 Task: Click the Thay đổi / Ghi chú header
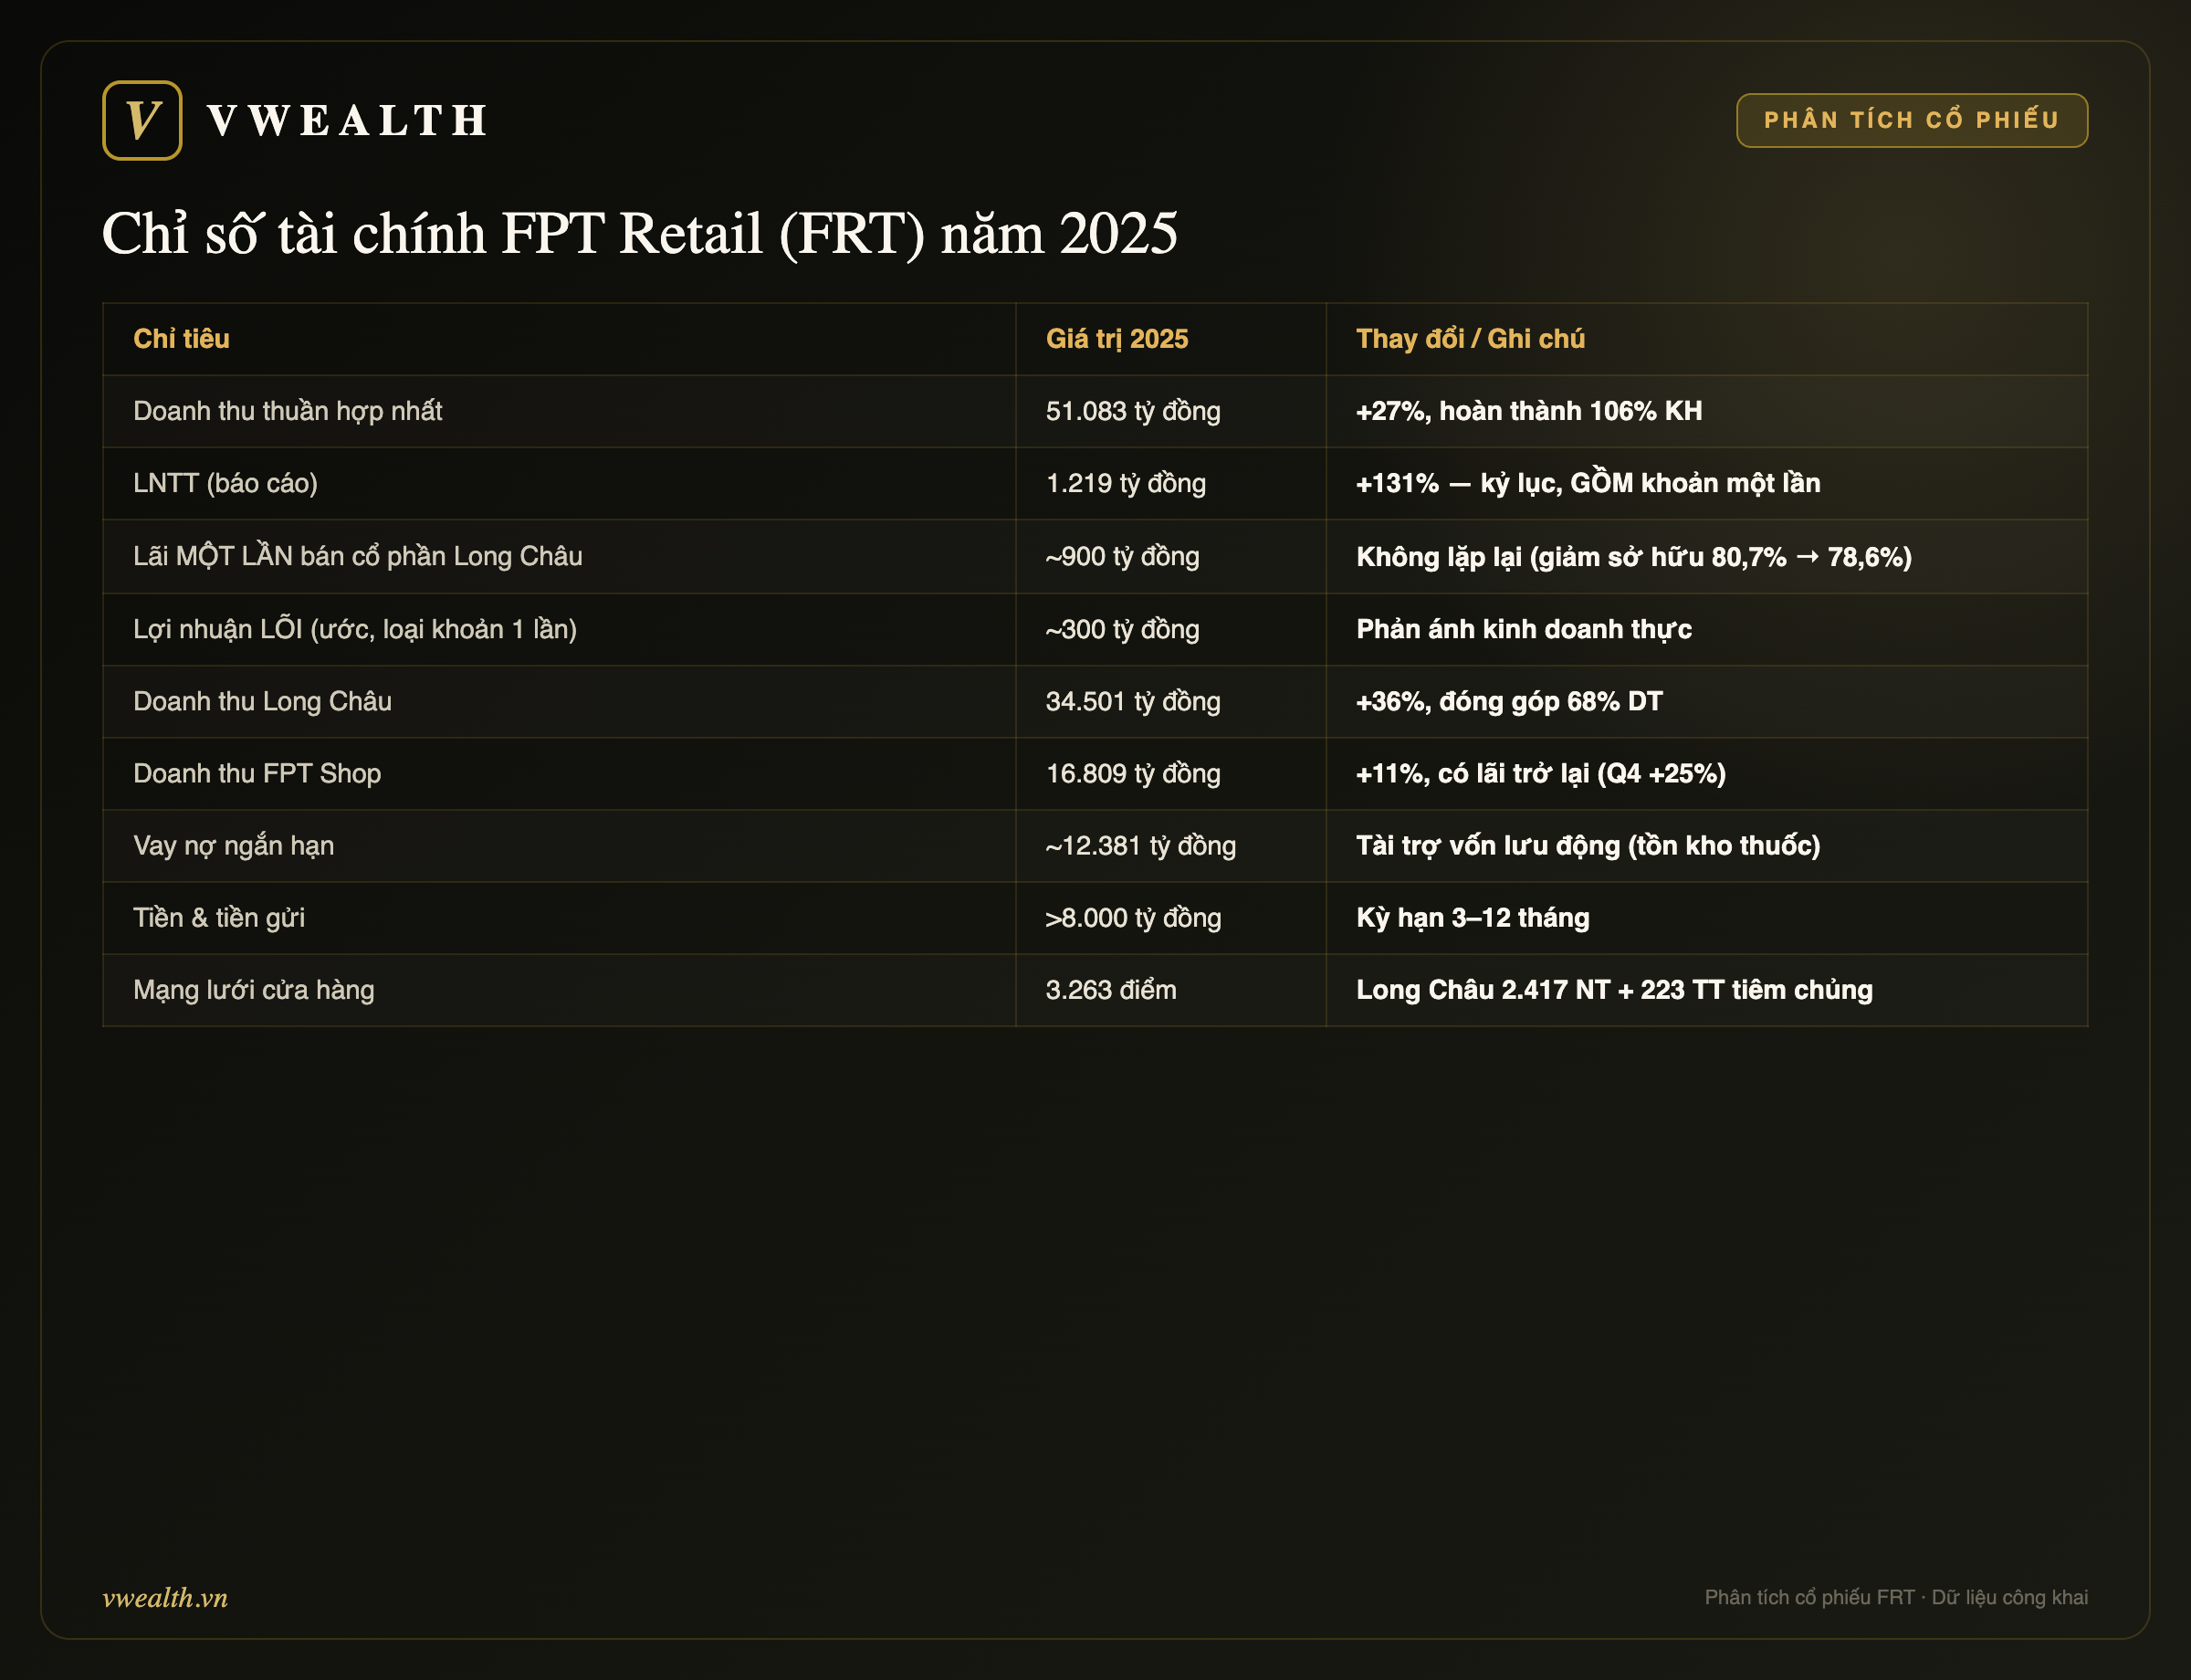1470,339
